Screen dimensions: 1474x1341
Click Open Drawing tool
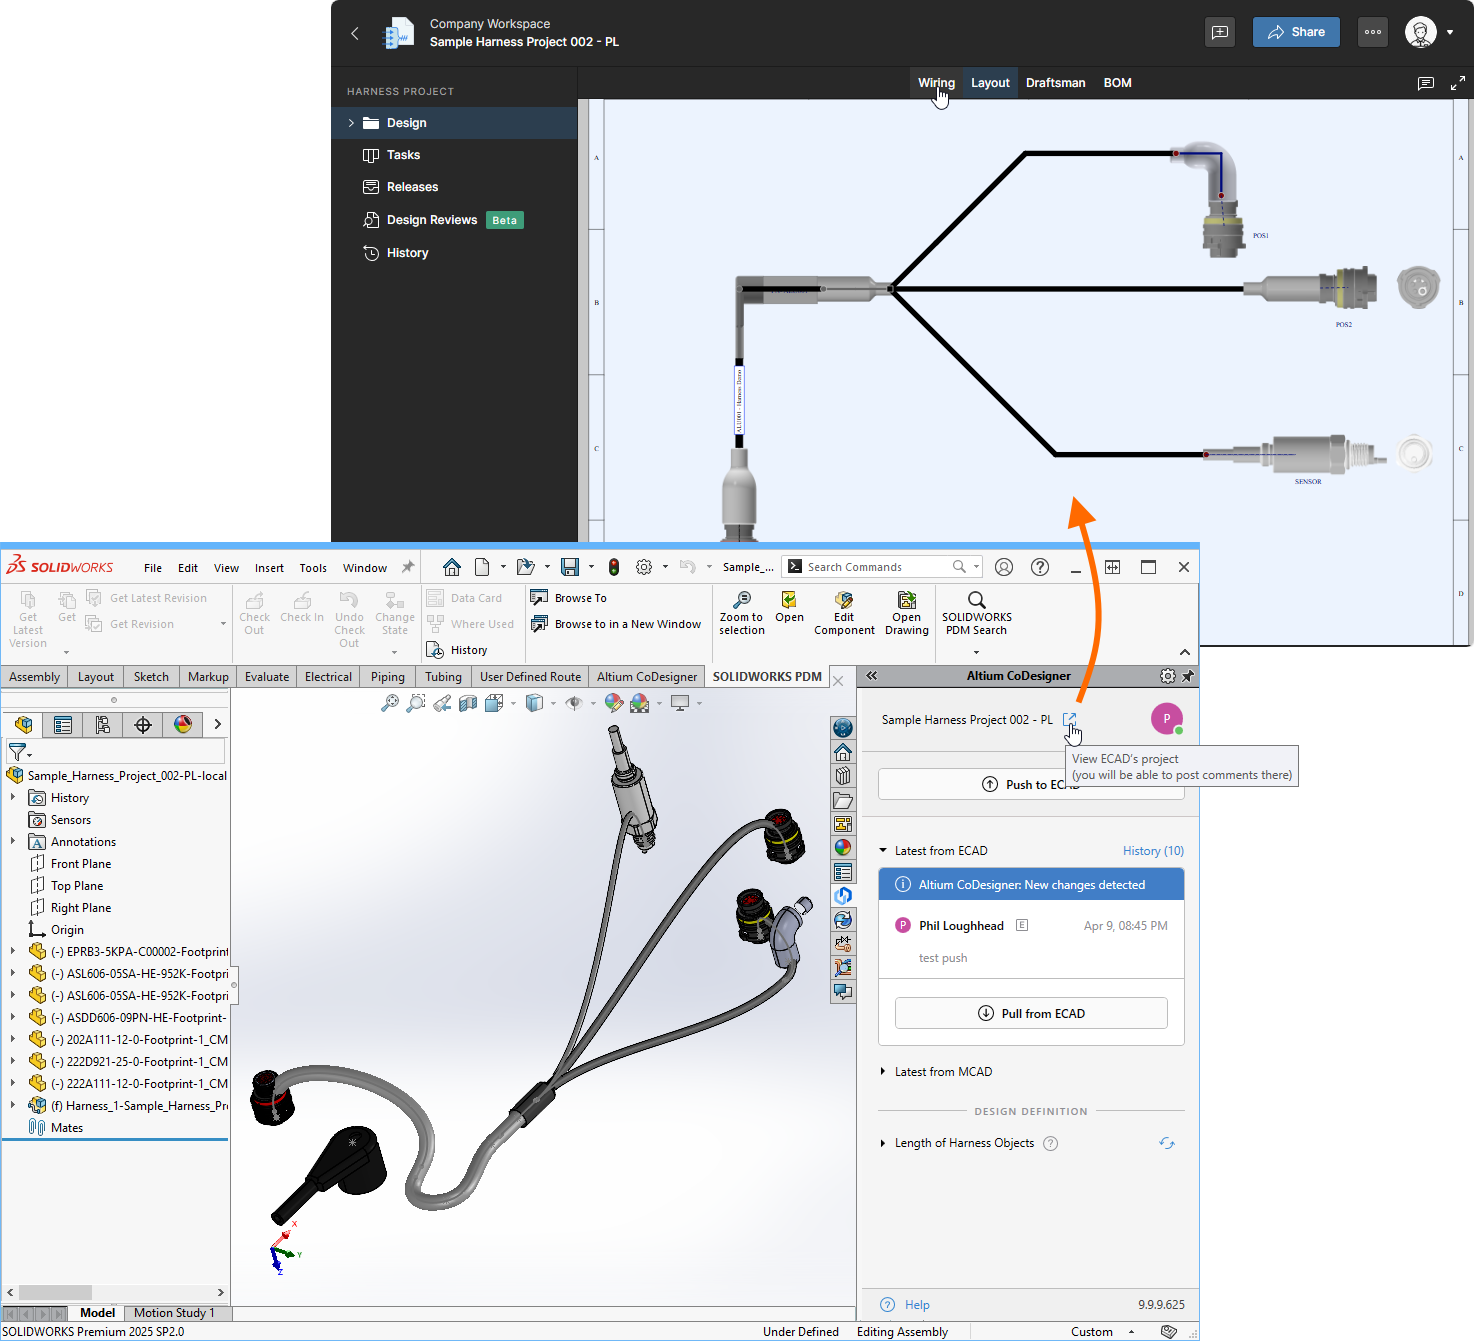click(907, 613)
